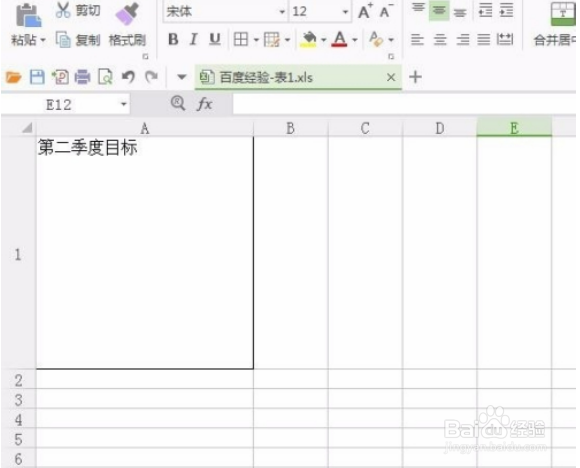Click the Merge and Center icon

coord(563,14)
